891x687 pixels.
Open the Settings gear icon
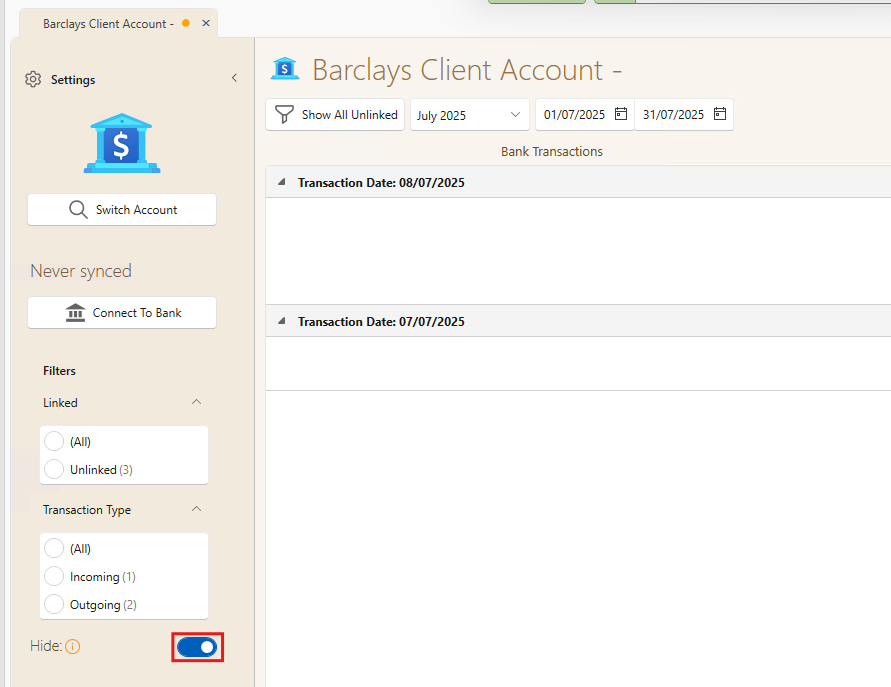click(33, 80)
